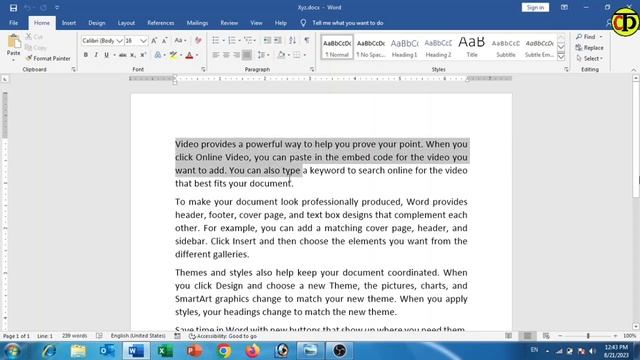
Task: Open PowerPoint from the taskbar
Action: pos(194,351)
